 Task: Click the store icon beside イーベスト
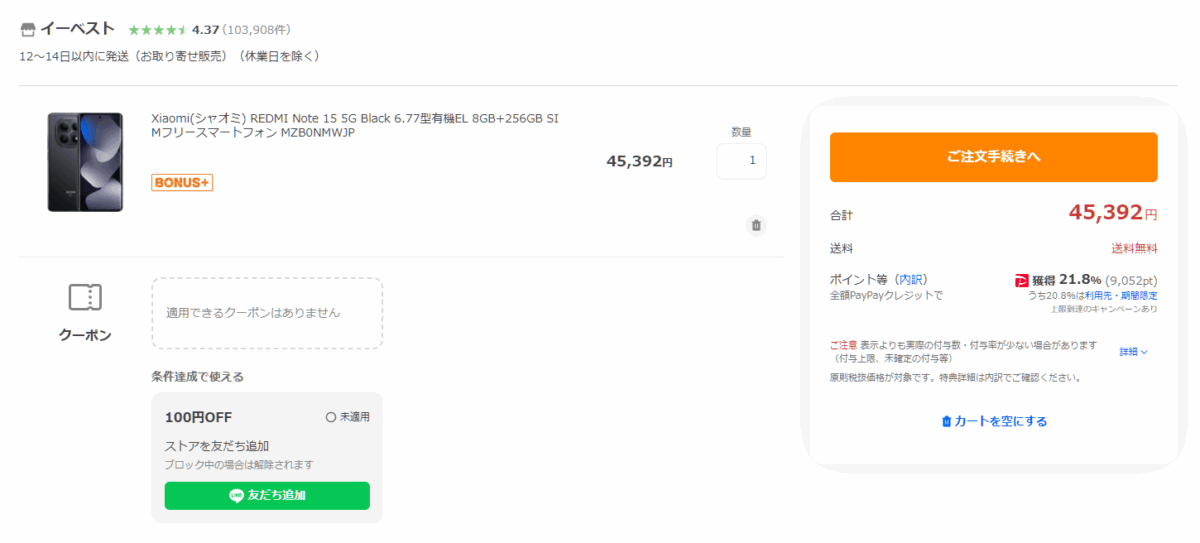coord(28,29)
